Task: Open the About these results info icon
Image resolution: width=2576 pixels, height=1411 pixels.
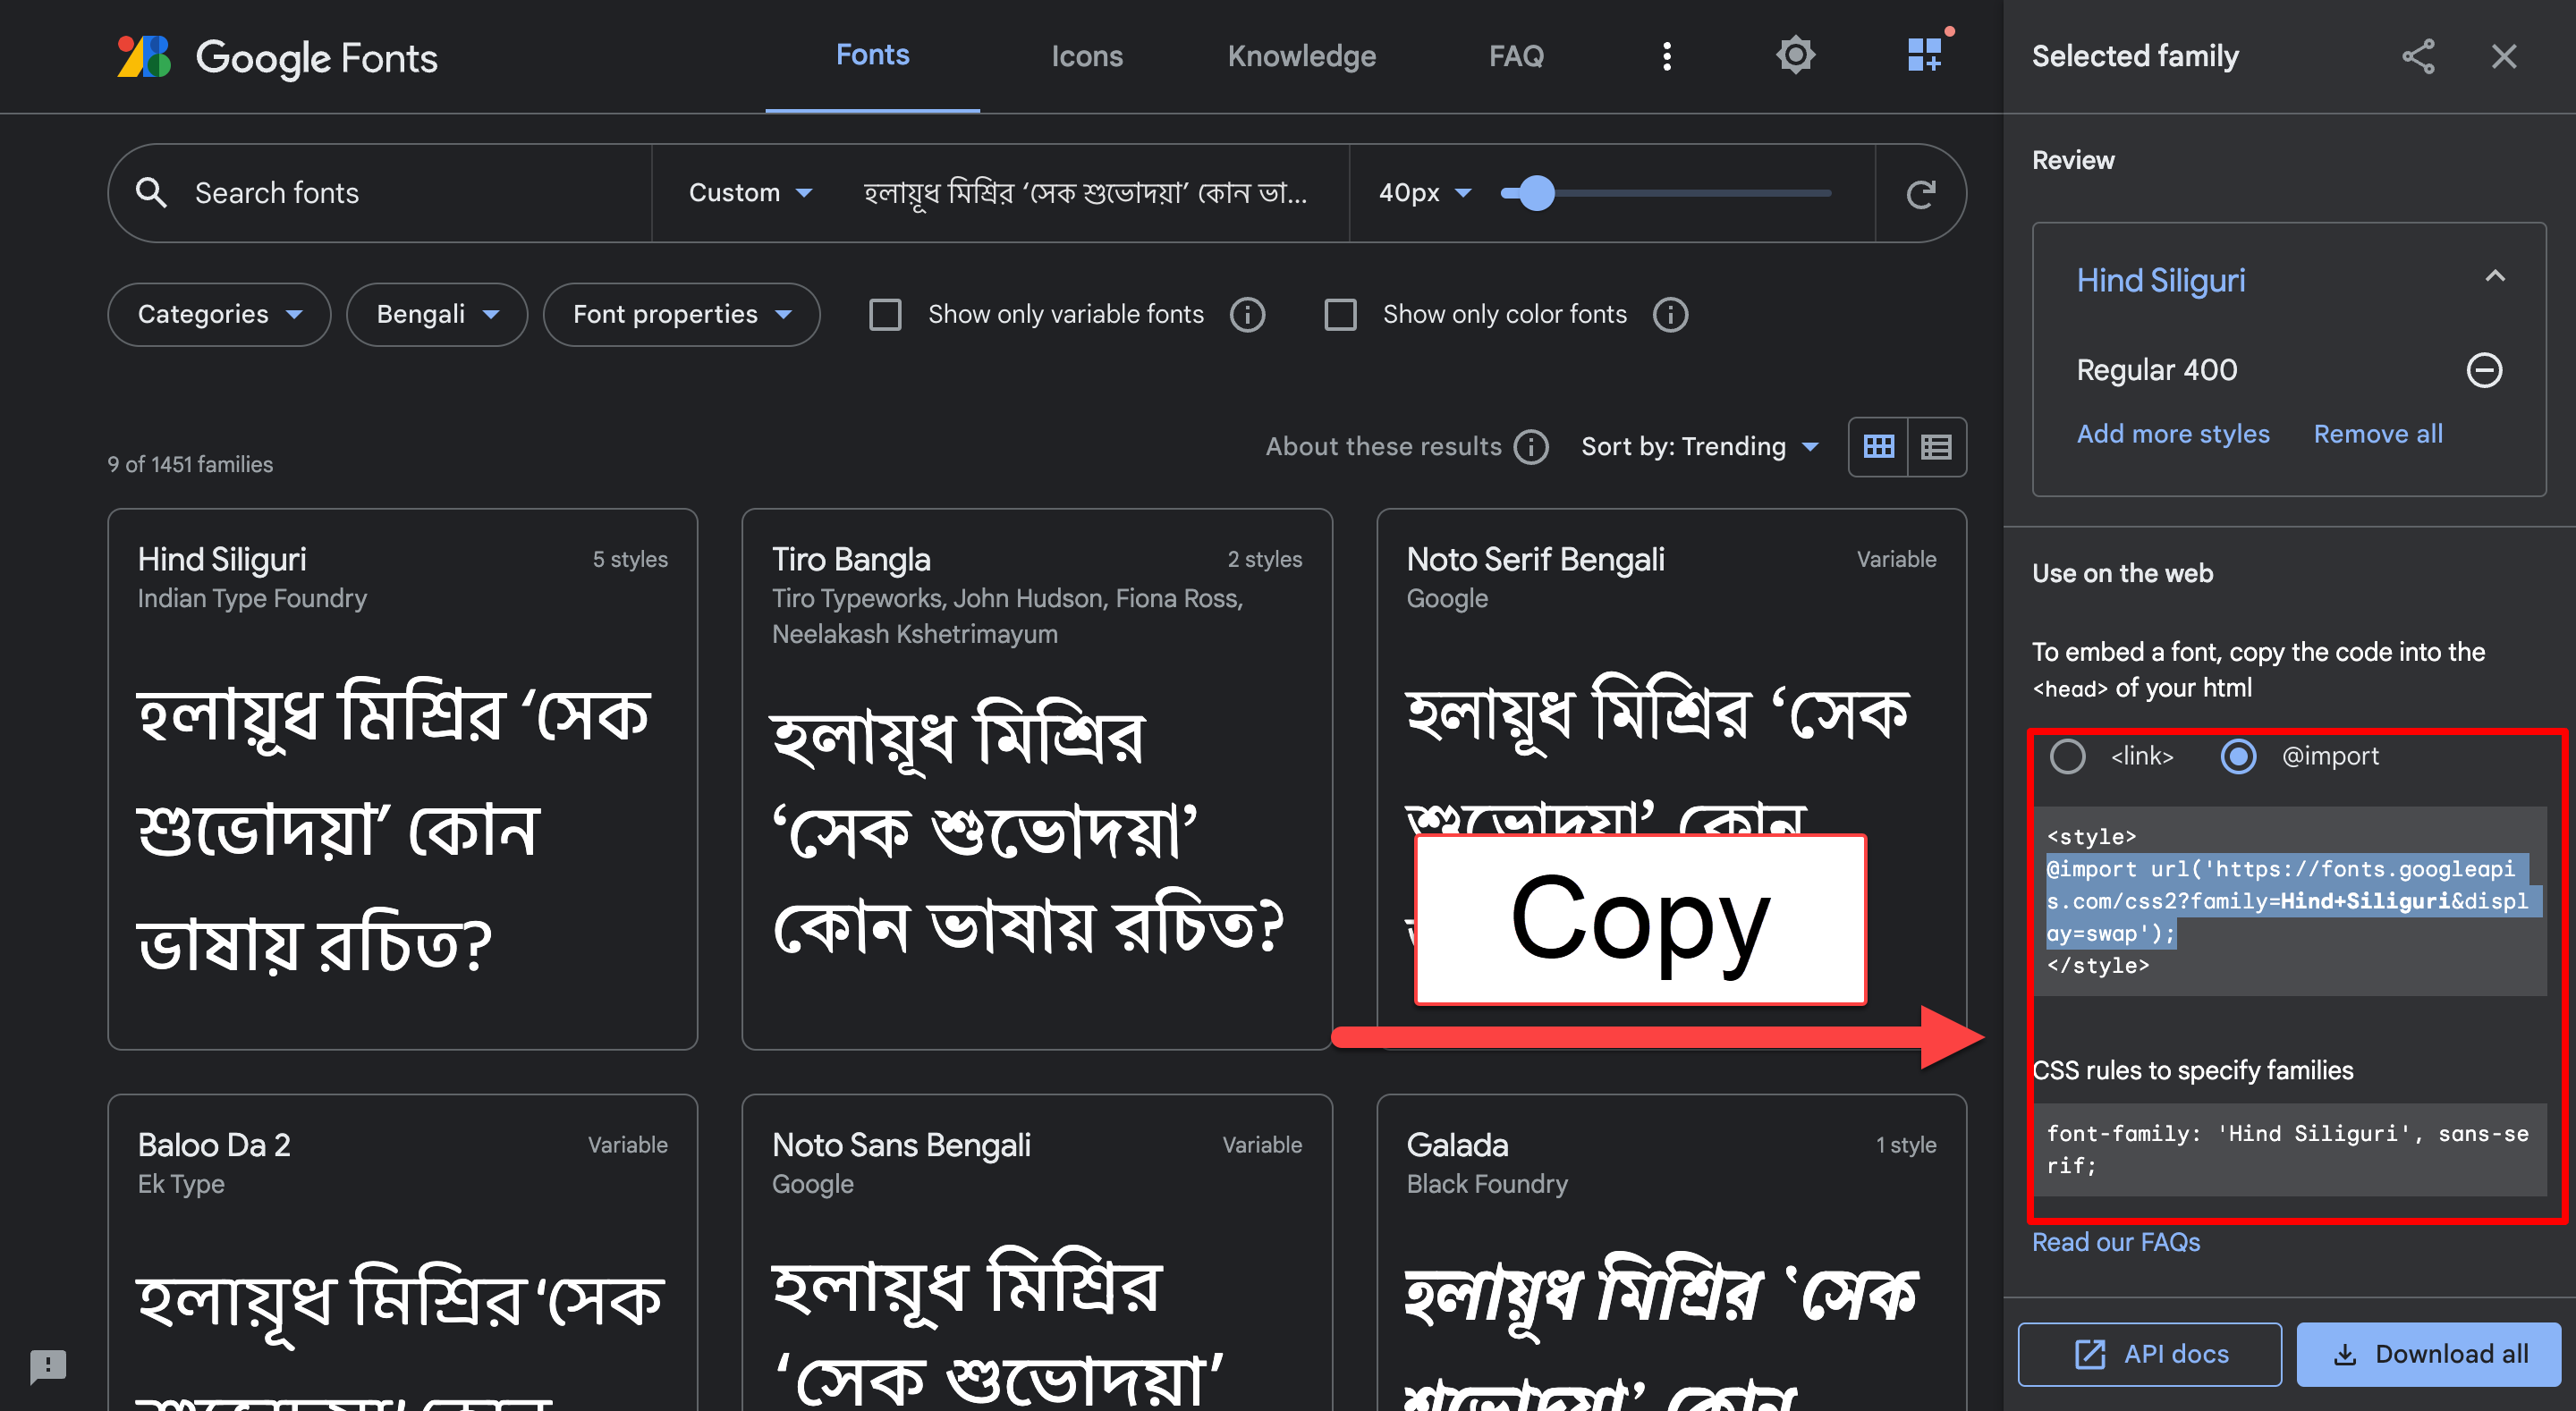Action: (x=1531, y=446)
